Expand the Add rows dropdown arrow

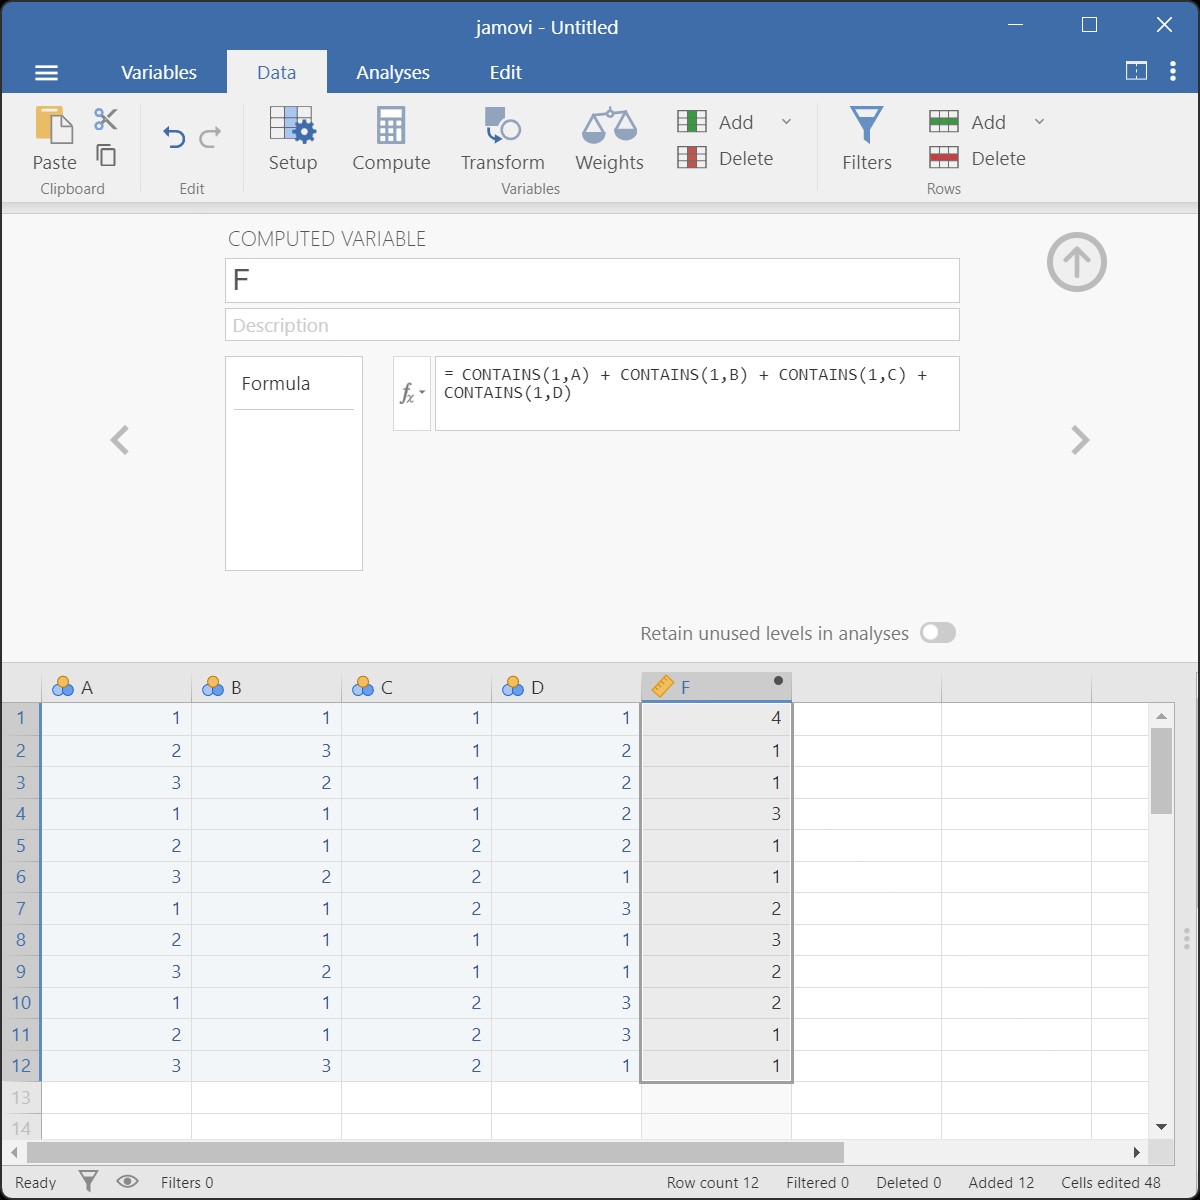[1039, 122]
